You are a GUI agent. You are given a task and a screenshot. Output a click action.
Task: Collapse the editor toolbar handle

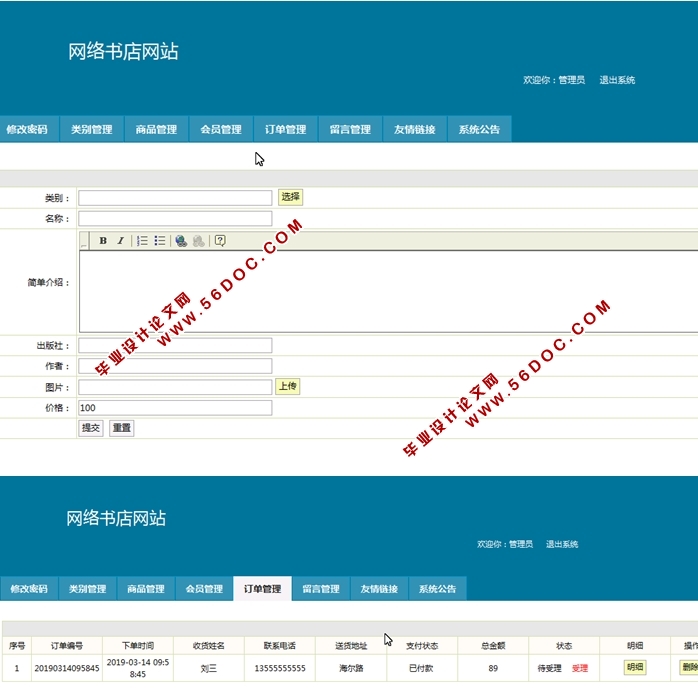[84, 240]
